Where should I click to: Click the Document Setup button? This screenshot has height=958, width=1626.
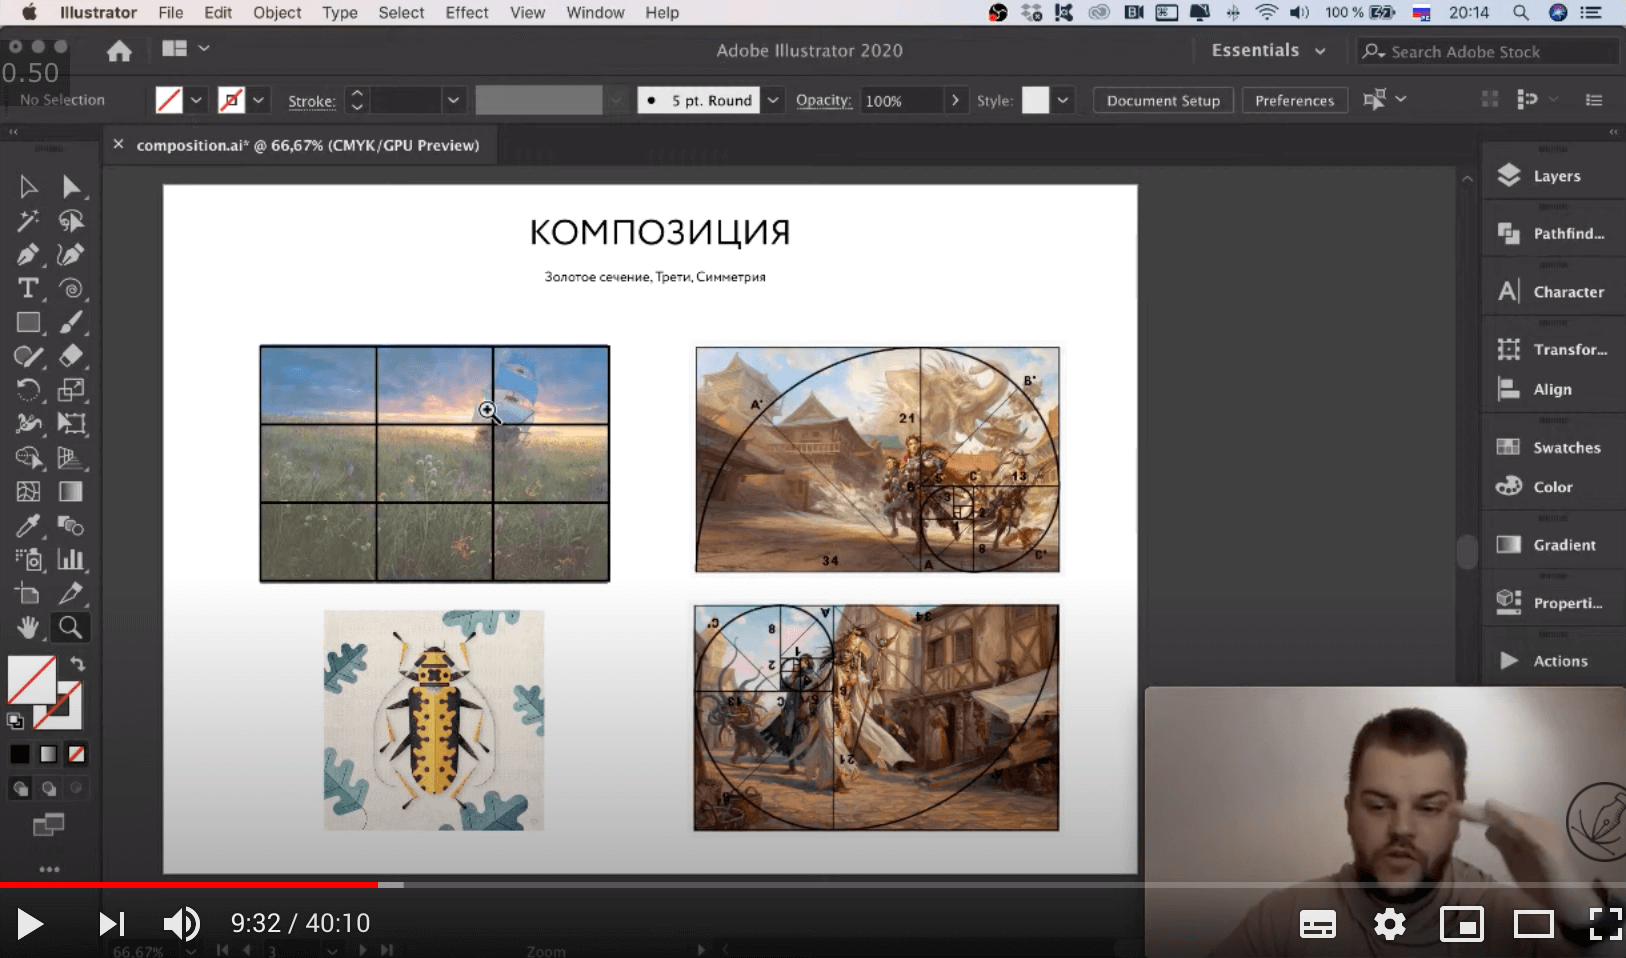[1162, 101]
